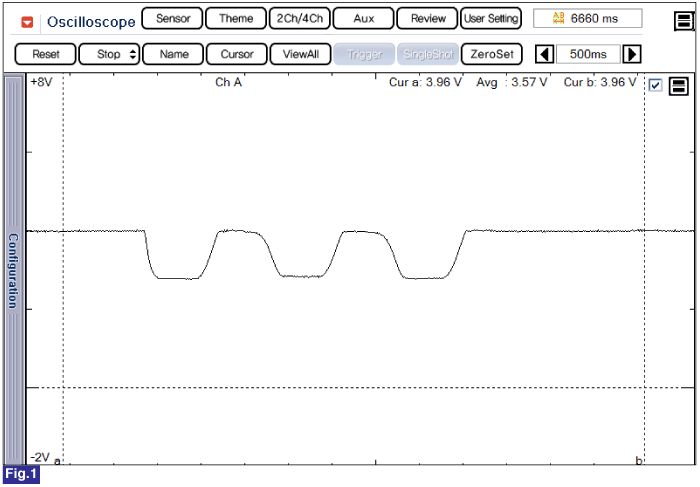
Task: Click the 6660 ms cursor time readout
Action: 588,19
